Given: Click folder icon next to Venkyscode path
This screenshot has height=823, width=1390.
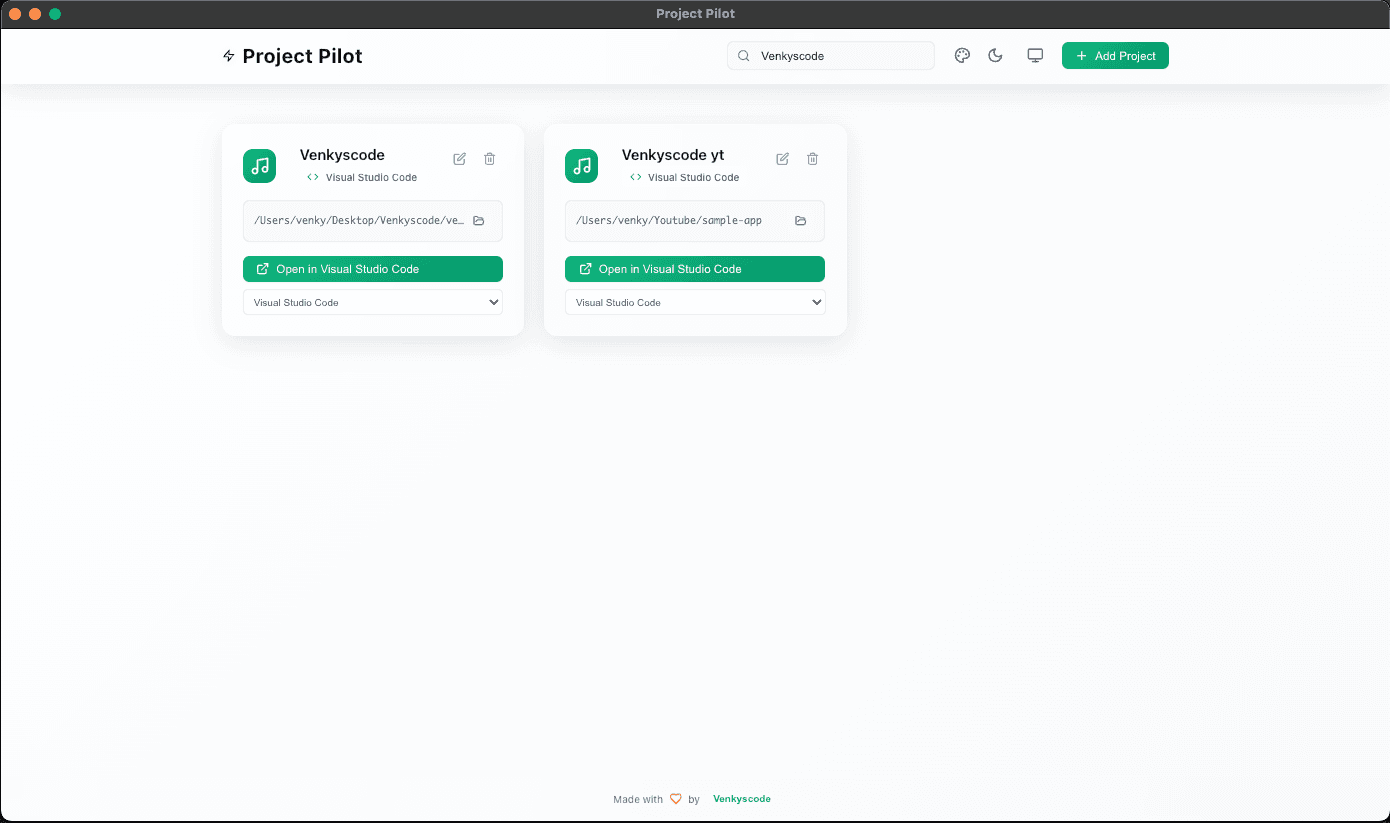Looking at the screenshot, I should click(478, 221).
